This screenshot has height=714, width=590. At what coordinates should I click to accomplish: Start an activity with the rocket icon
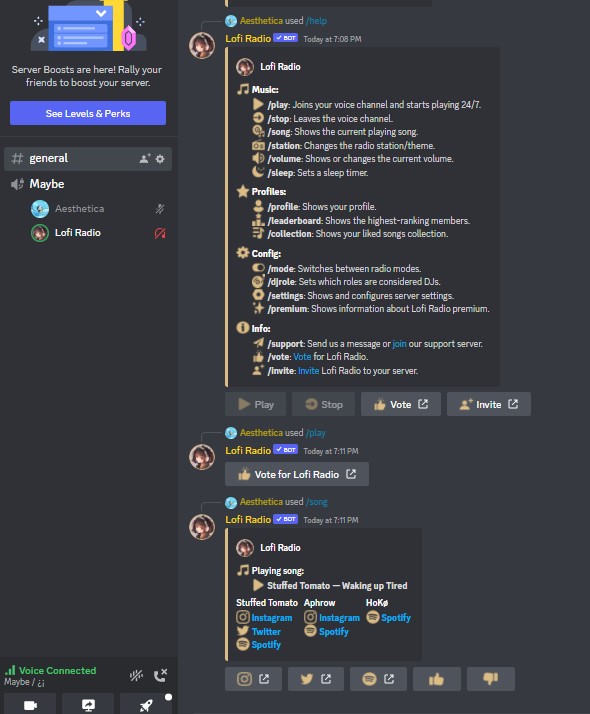146,705
